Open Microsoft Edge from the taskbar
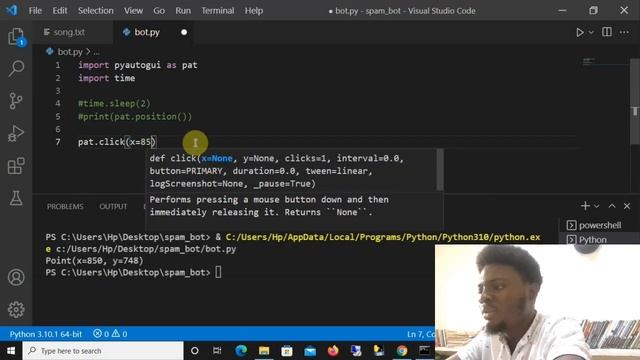640x360 pixels. pyautogui.click(x=241, y=351)
